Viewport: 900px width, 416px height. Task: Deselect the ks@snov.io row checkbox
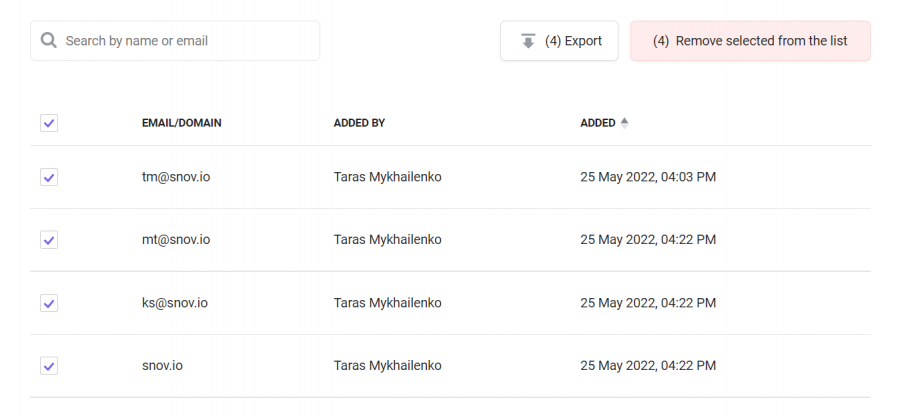click(x=49, y=302)
